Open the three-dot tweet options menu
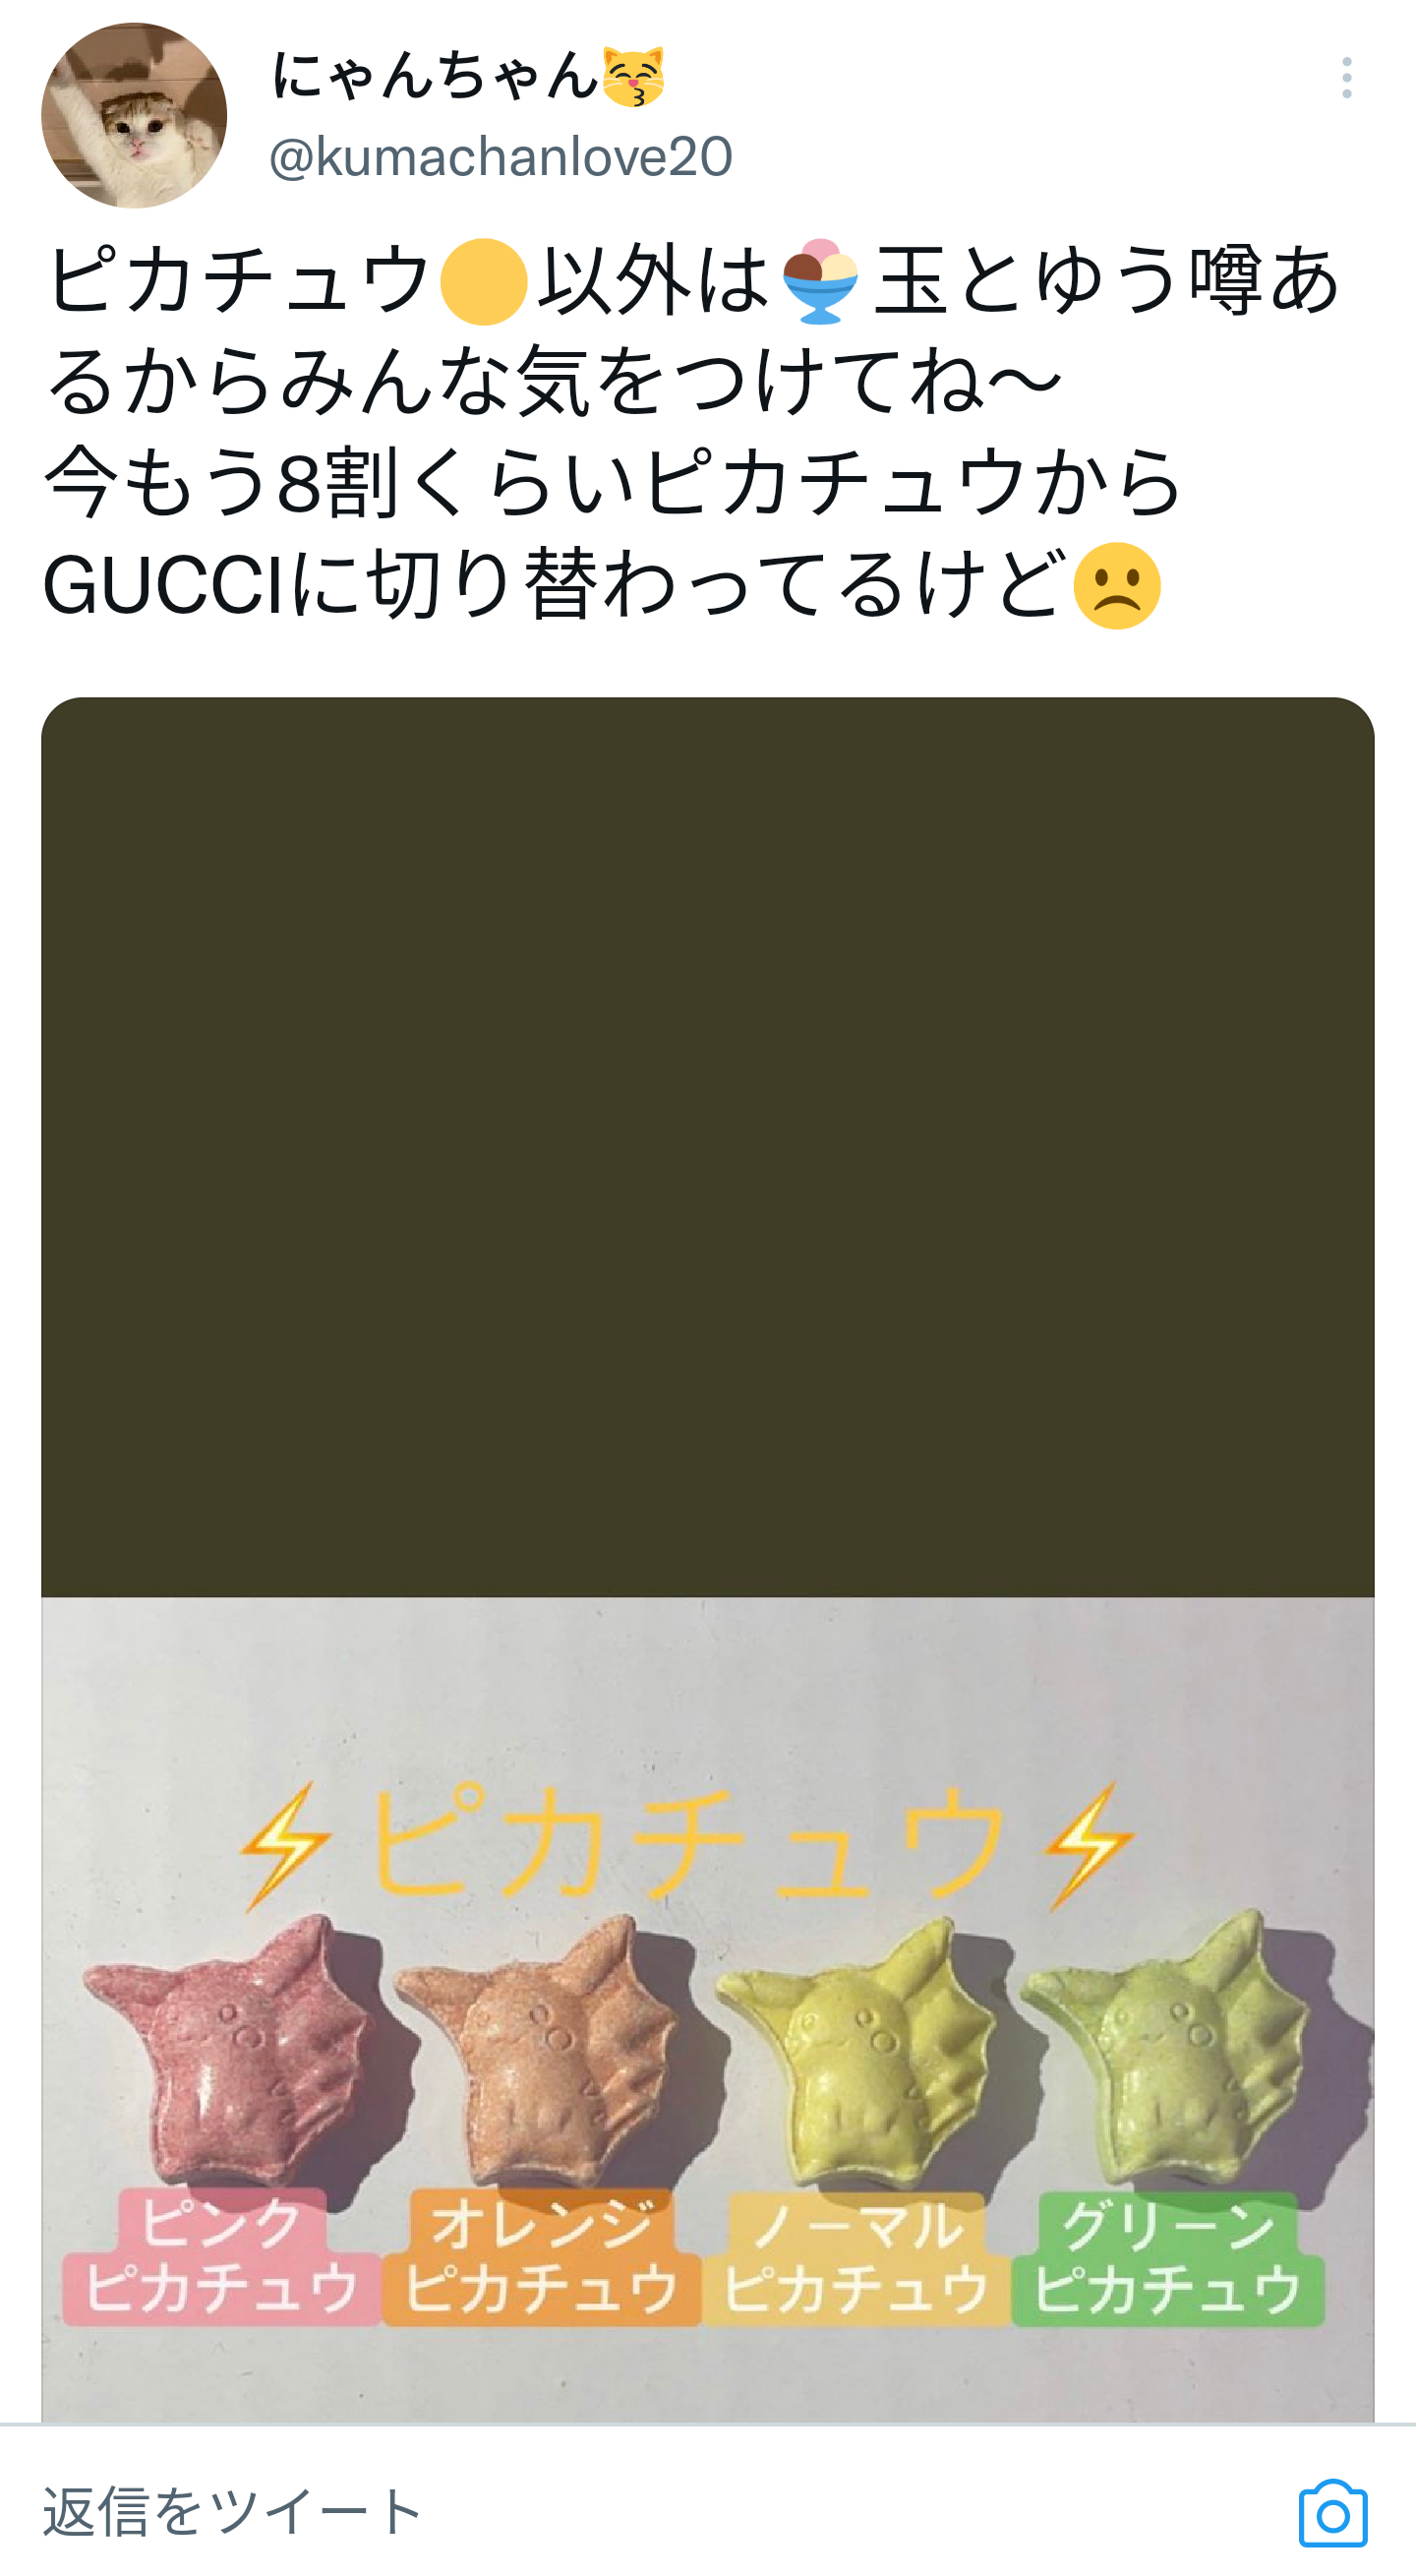Screen dimensions: 1416x2576 pos(1346,78)
